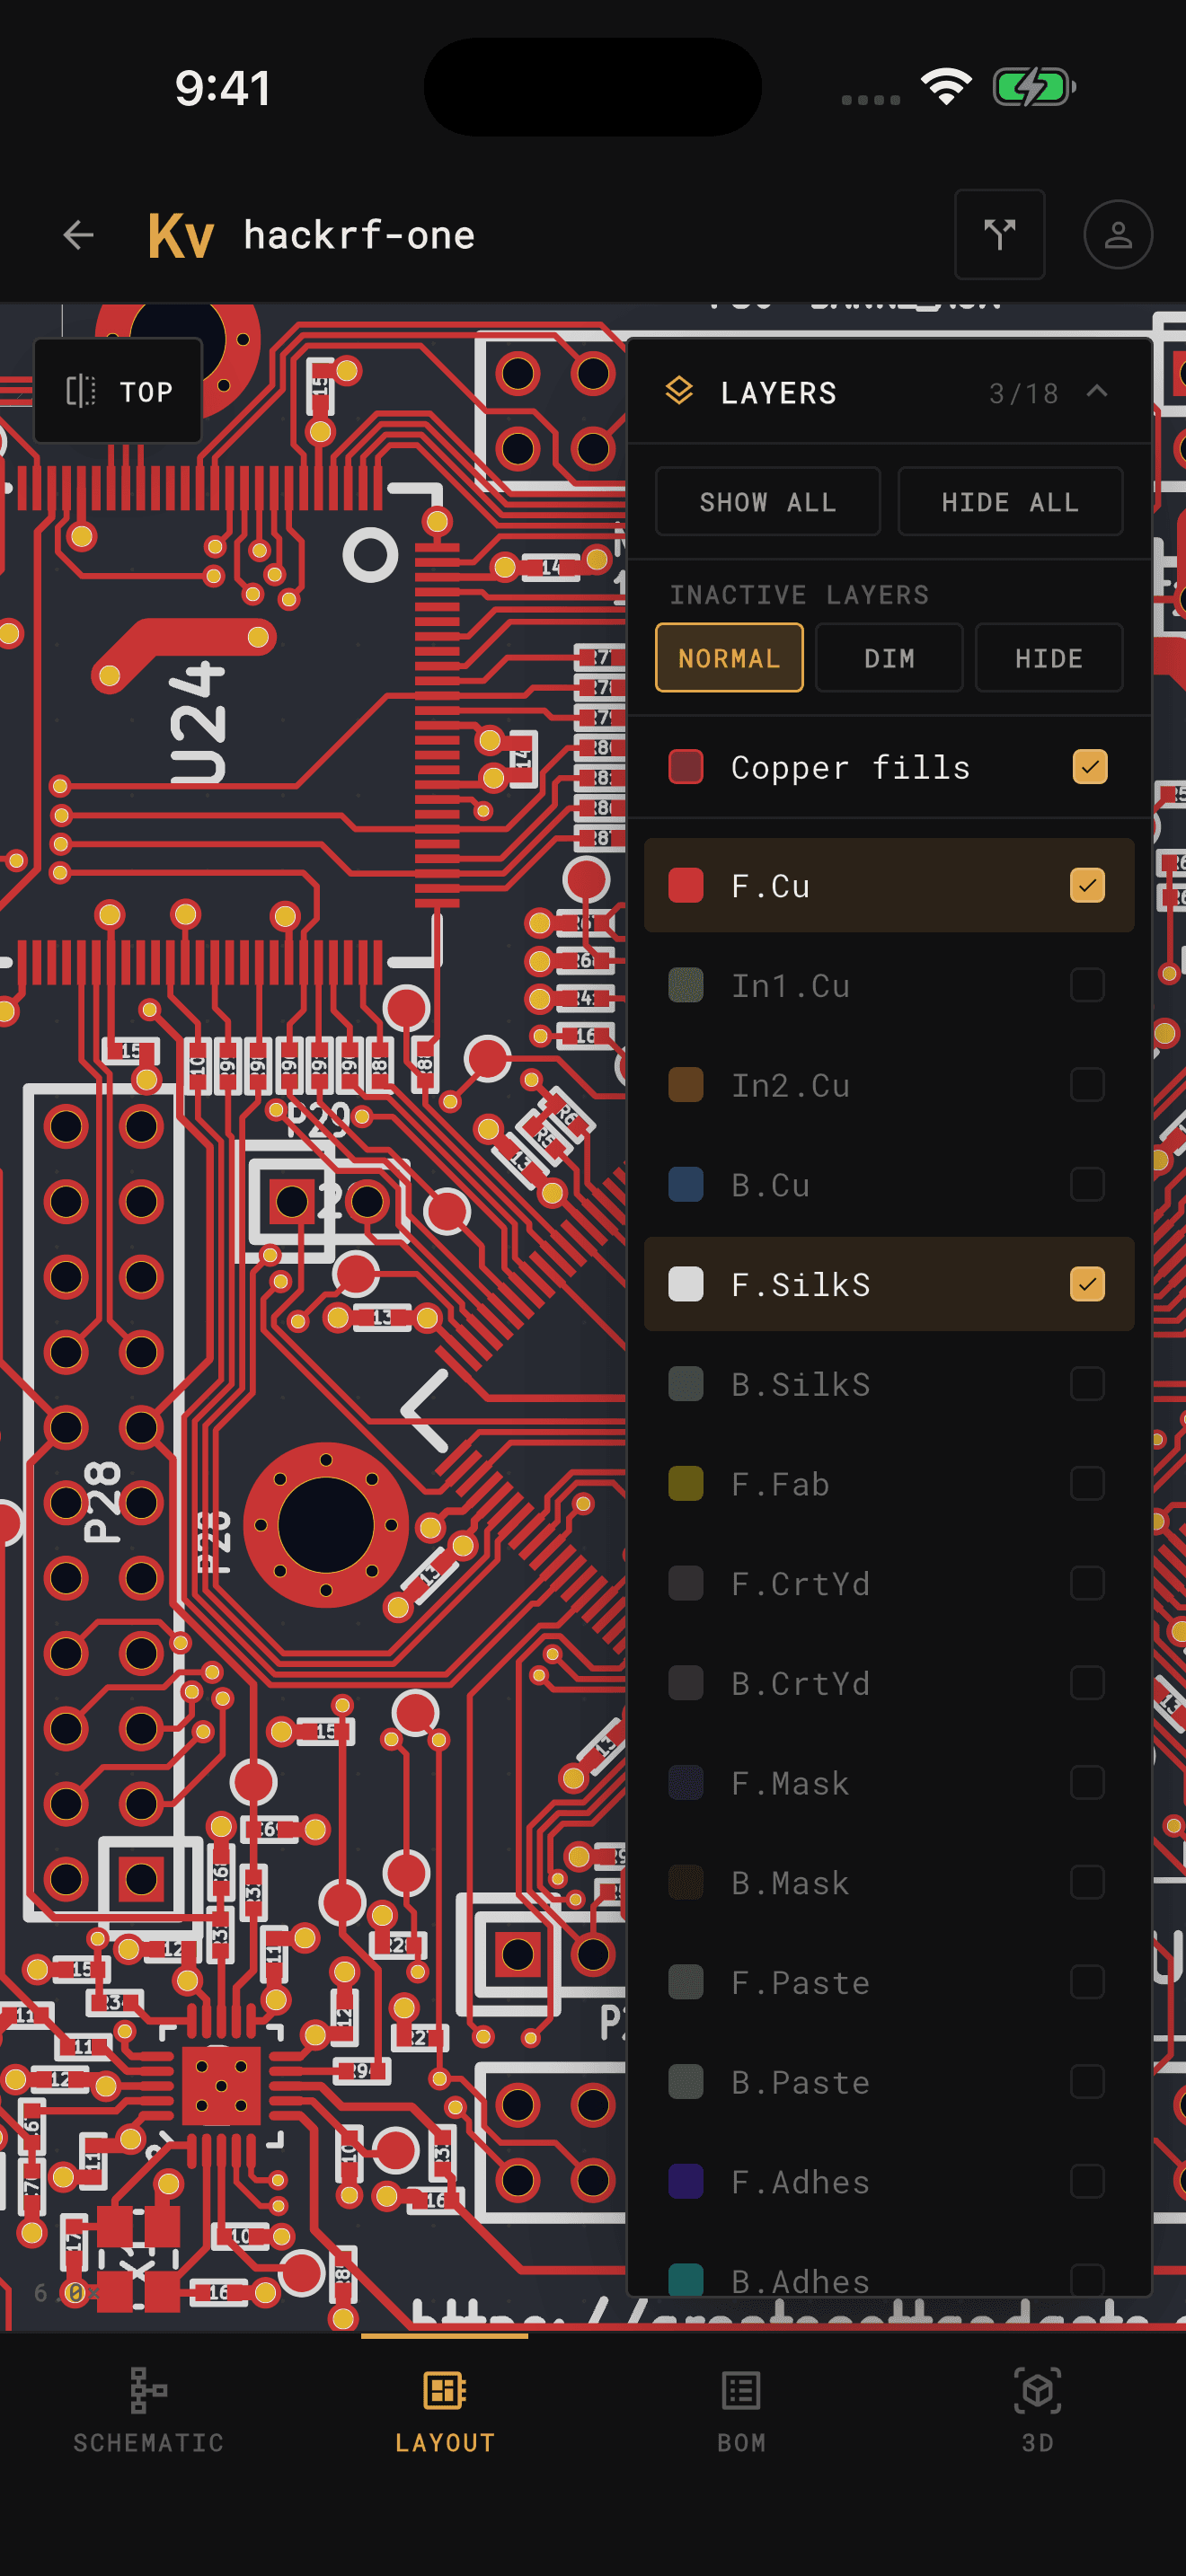Click the Copper fills color swatch
Image resolution: width=1186 pixels, height=2576 pixels.
coord(685,767)
